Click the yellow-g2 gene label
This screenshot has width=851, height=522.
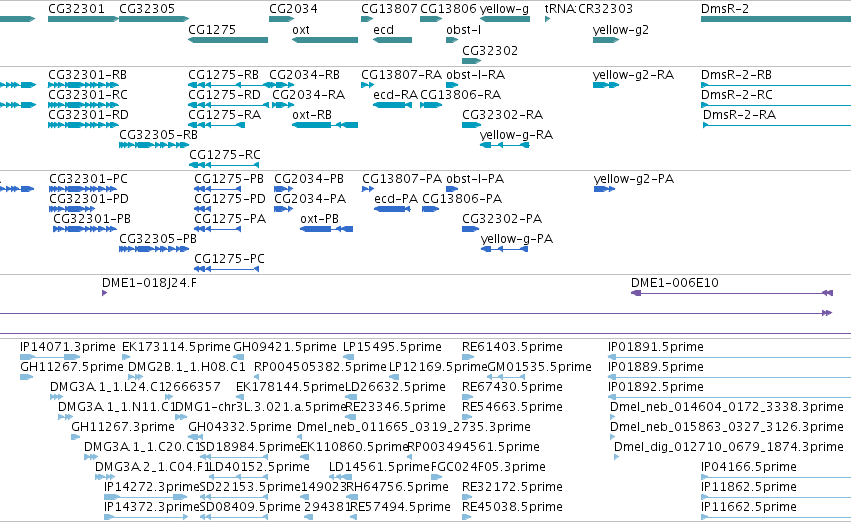click(620, 30)
